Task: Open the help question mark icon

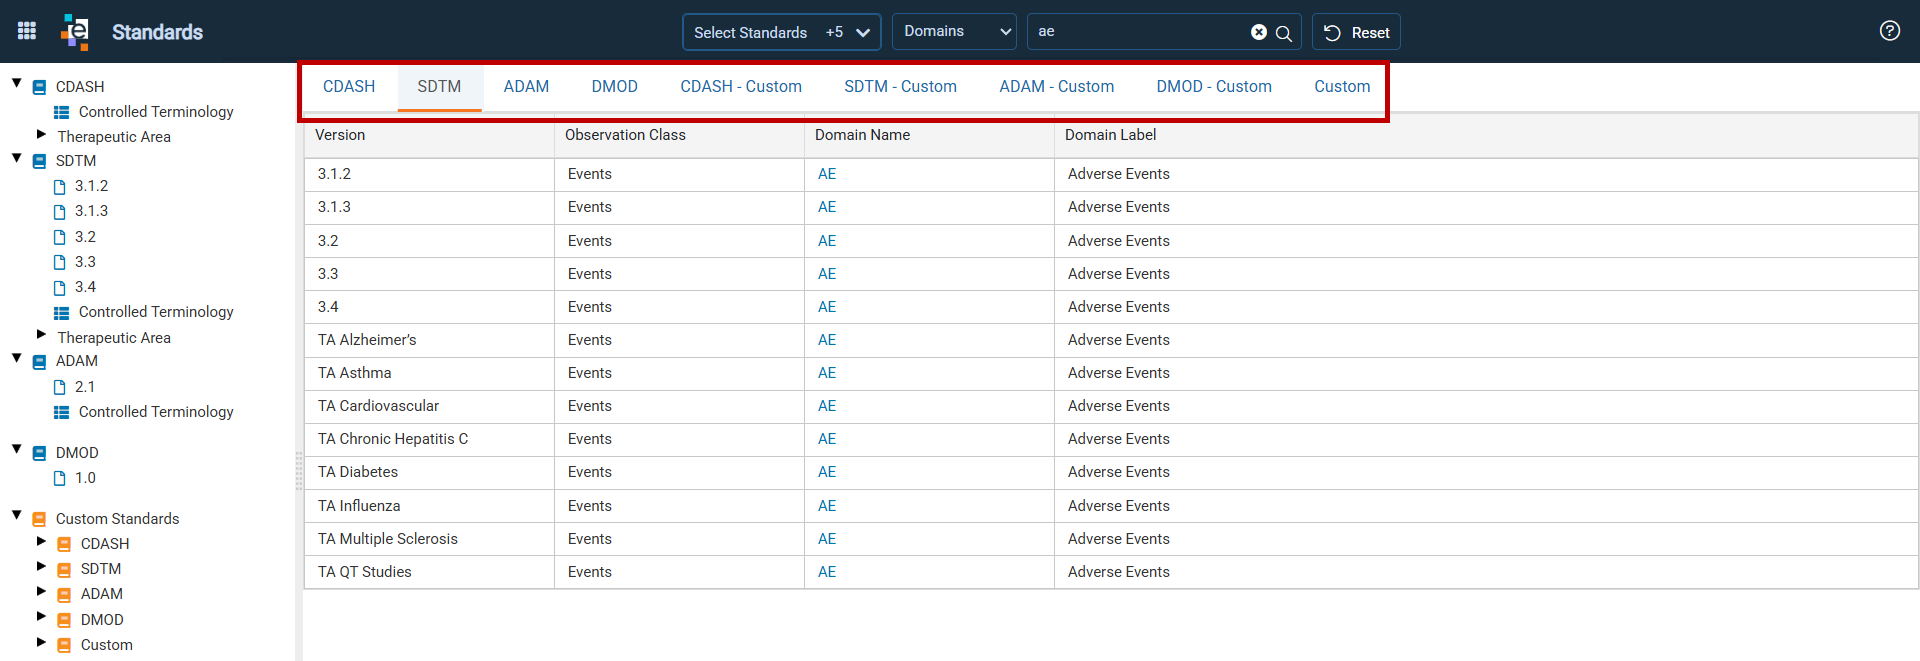Action: click(1889, 31)
